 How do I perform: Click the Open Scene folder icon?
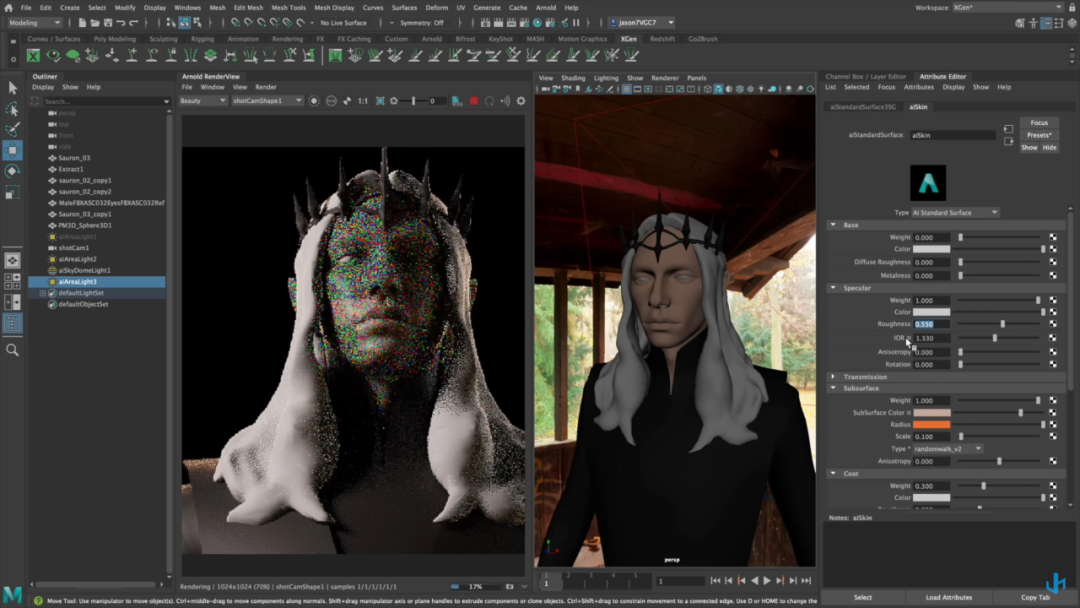[x=95, y=23]
